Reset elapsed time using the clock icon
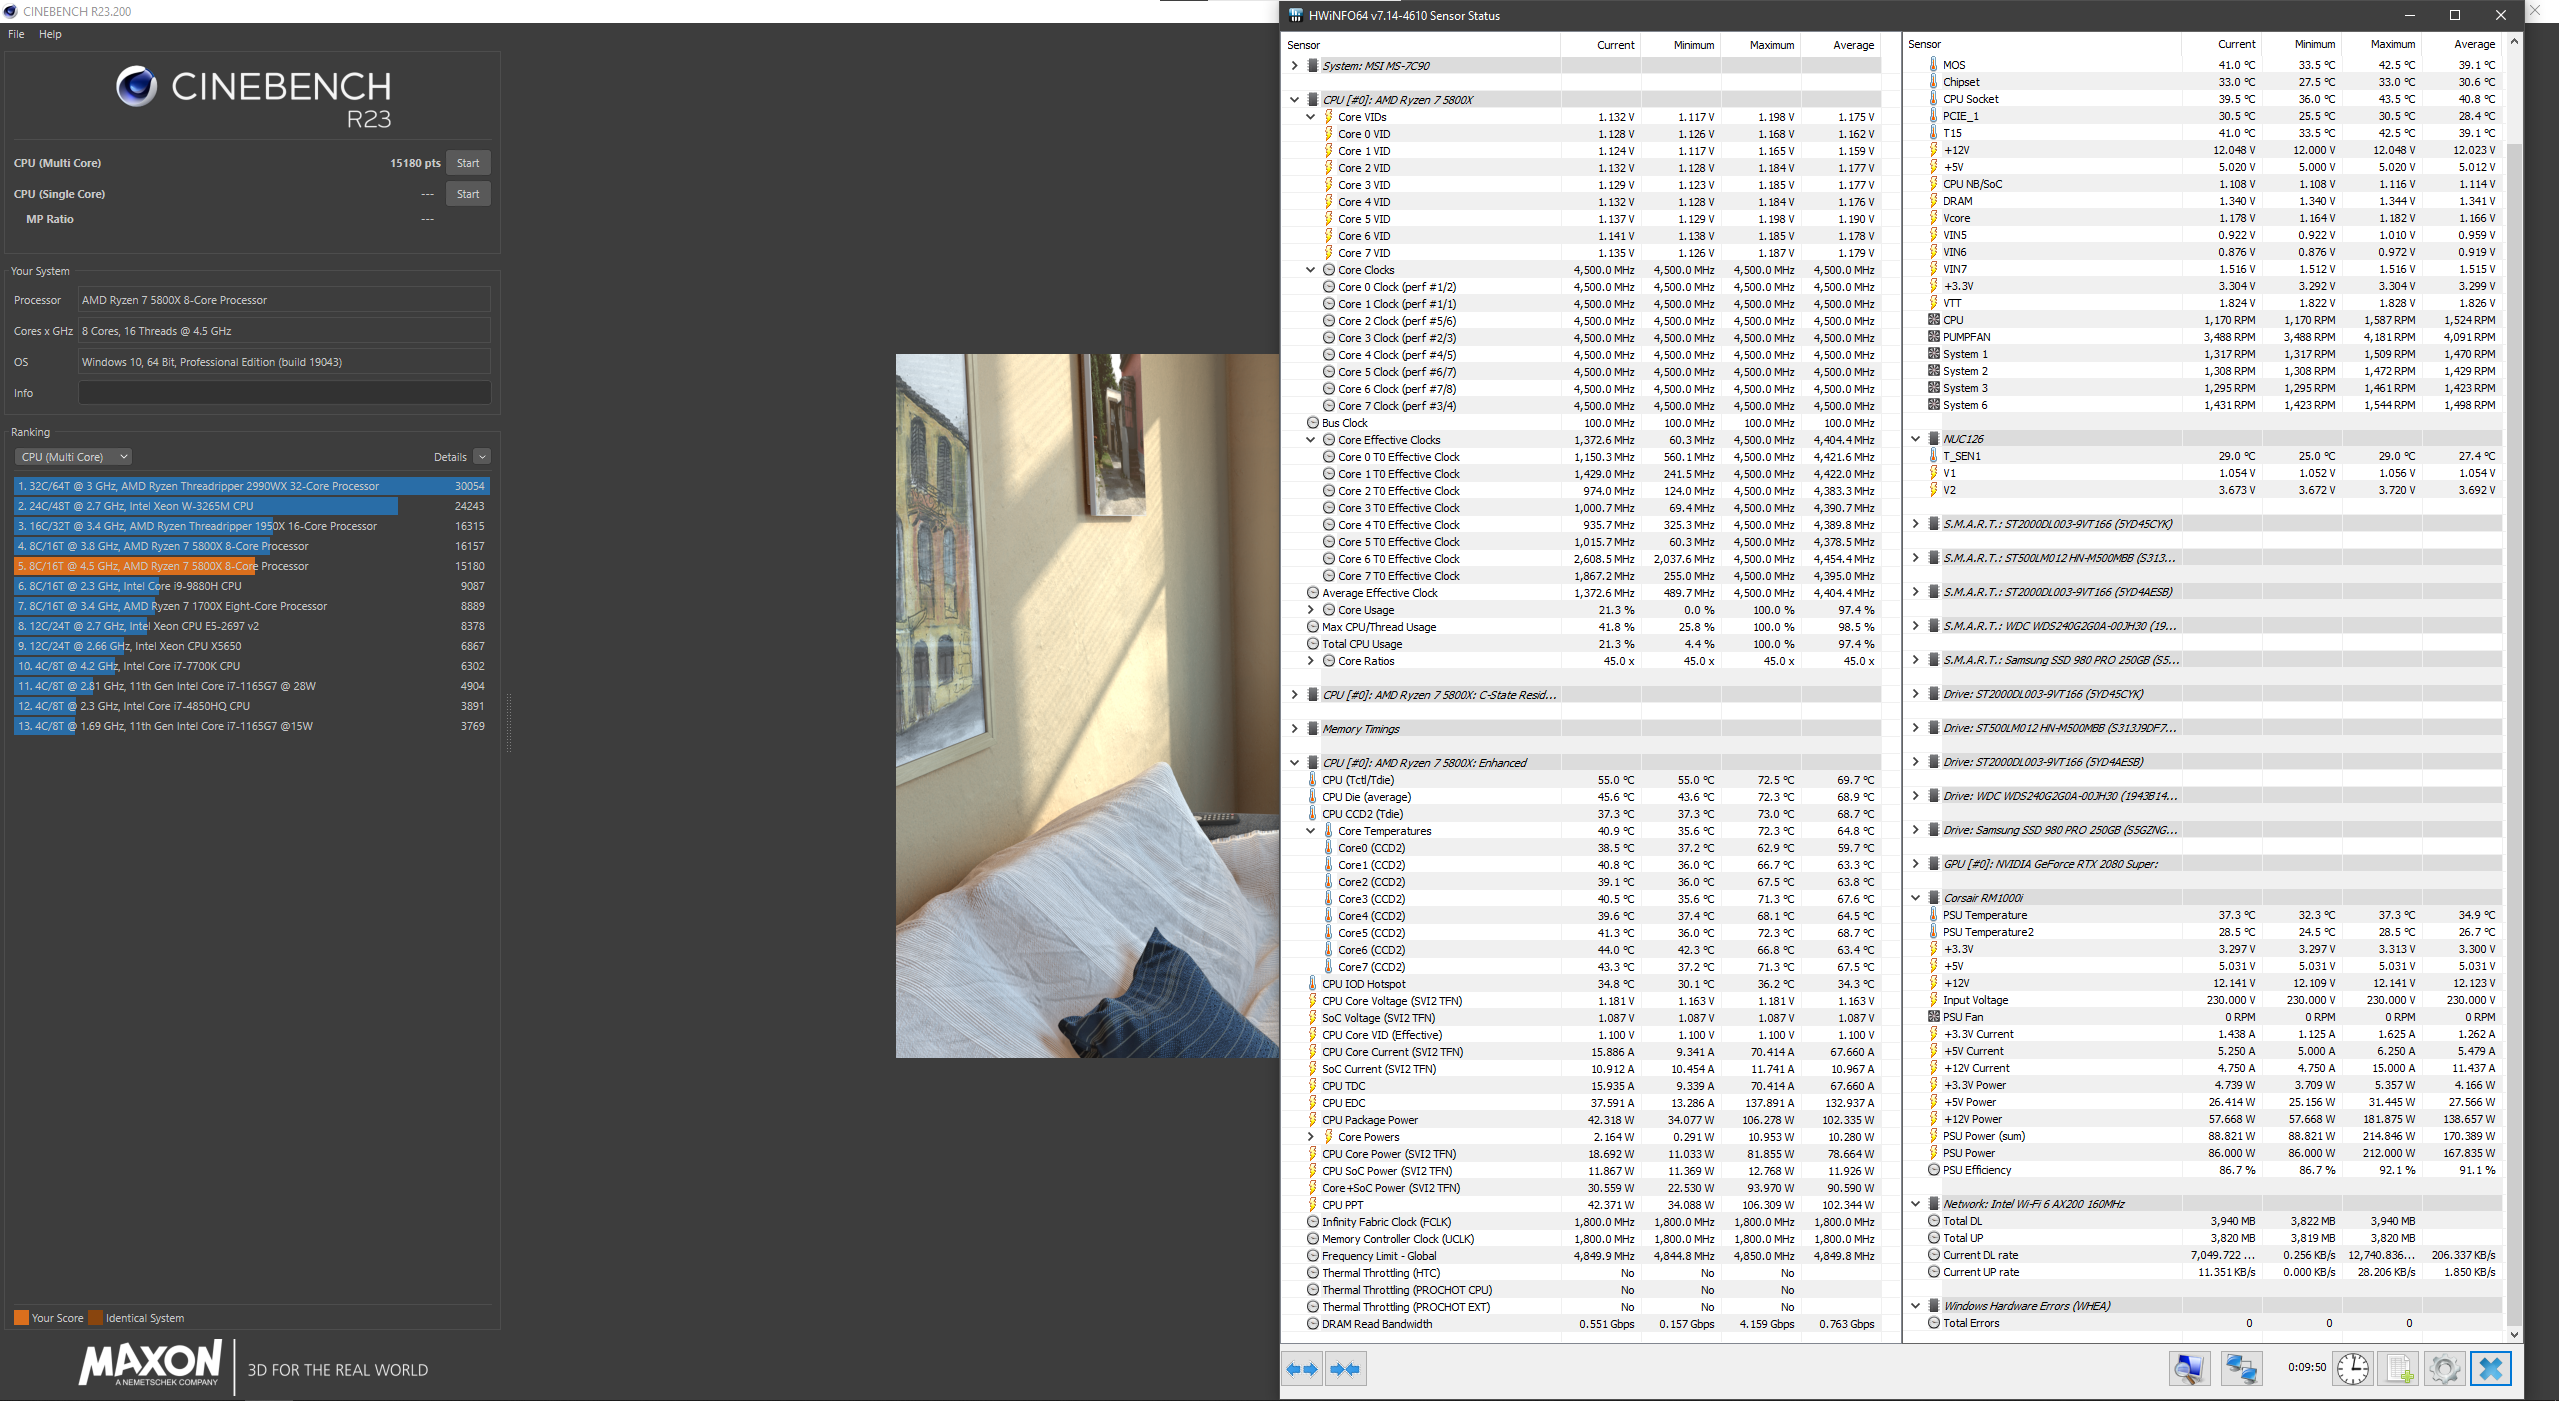Screen dimensions: 2559x1401 (x=2352, y=1368)
